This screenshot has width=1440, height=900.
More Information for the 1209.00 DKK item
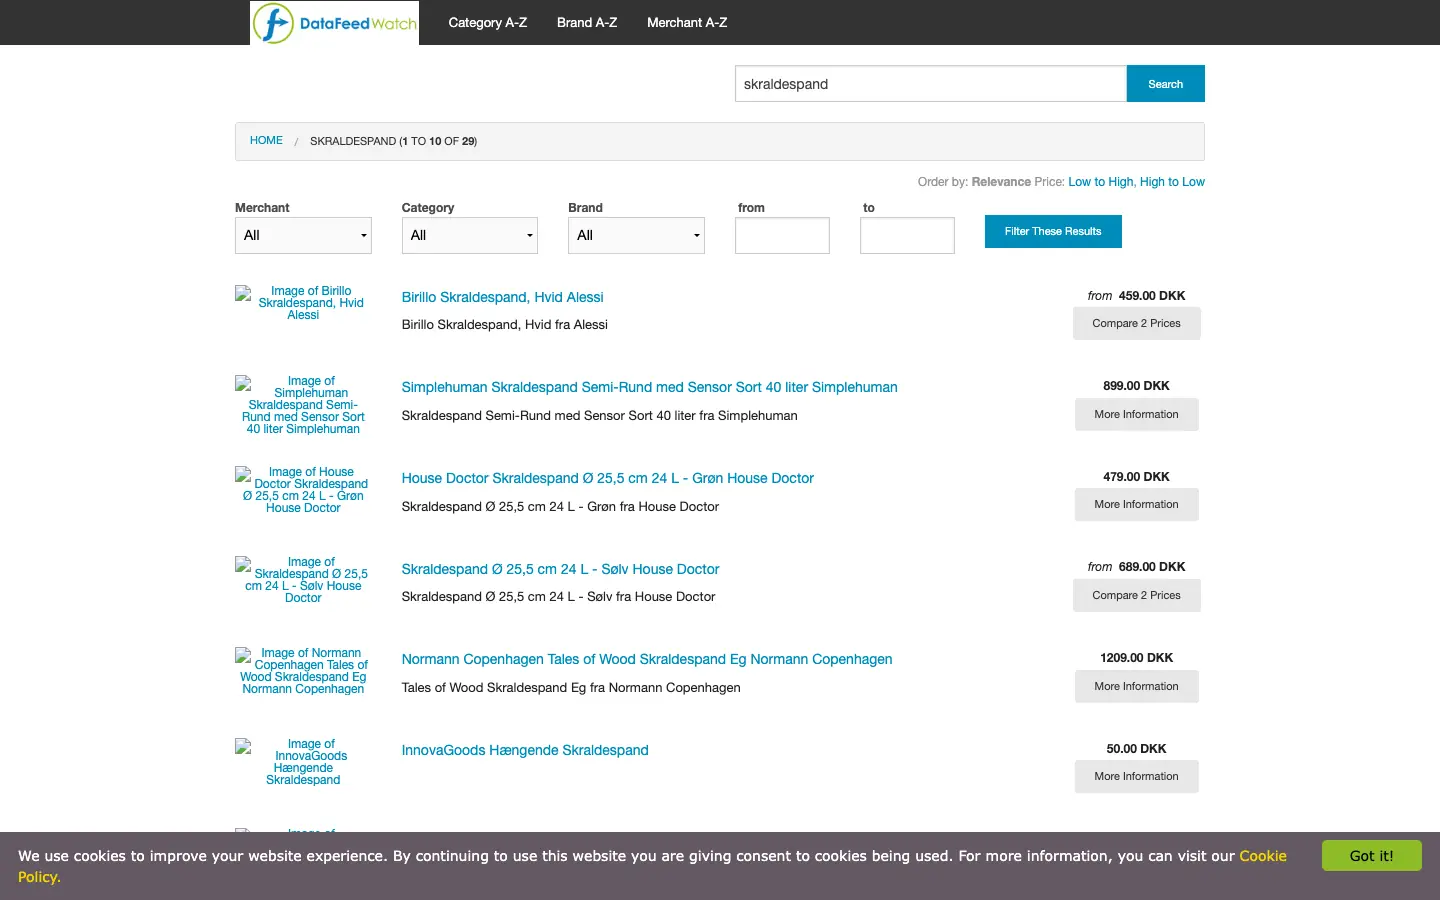tap(1137, 686)
